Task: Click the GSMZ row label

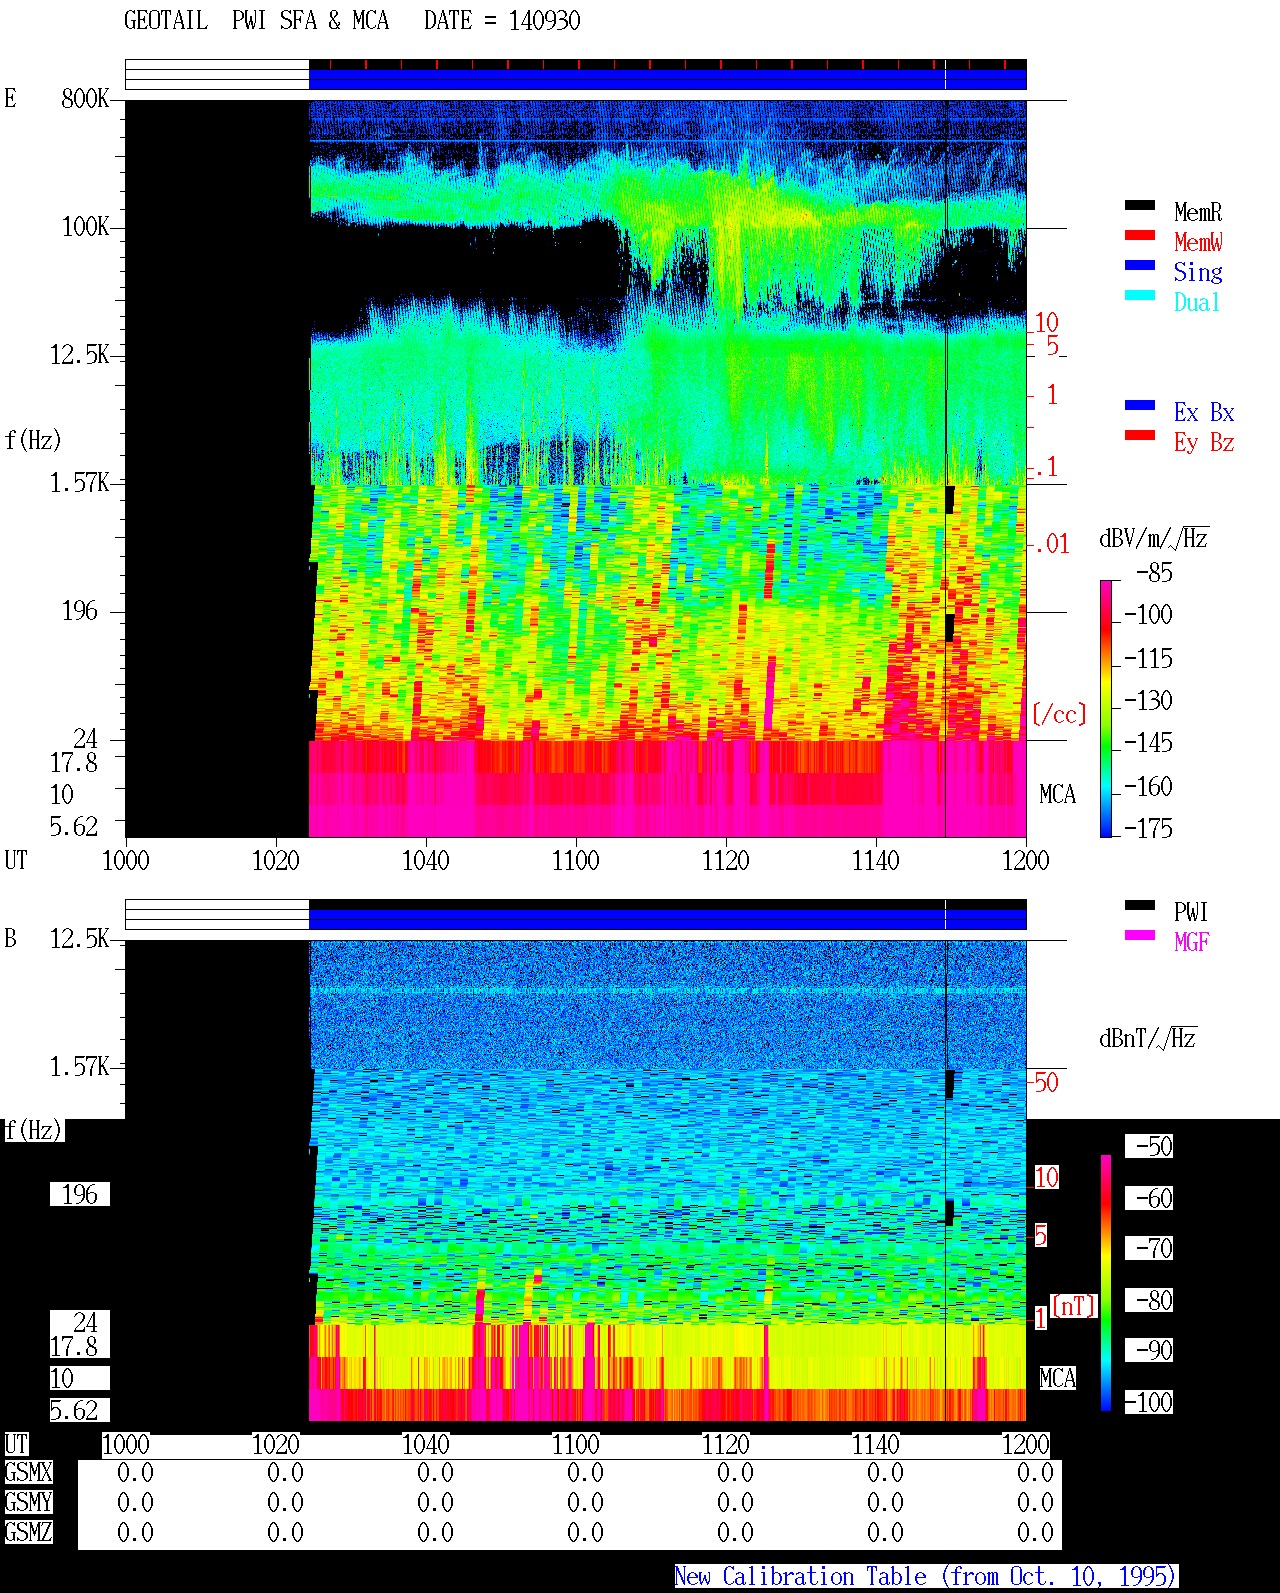Action: pos(28,1532)
